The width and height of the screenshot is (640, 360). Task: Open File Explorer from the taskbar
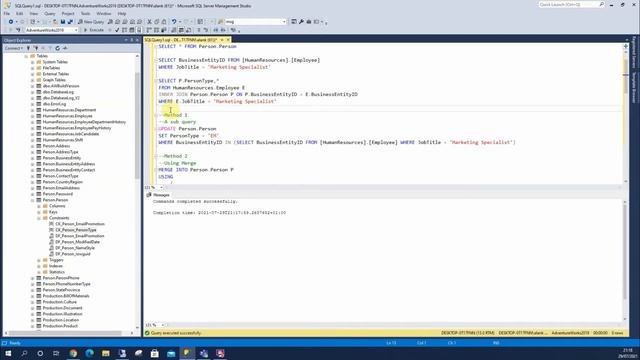coord(106,353)
